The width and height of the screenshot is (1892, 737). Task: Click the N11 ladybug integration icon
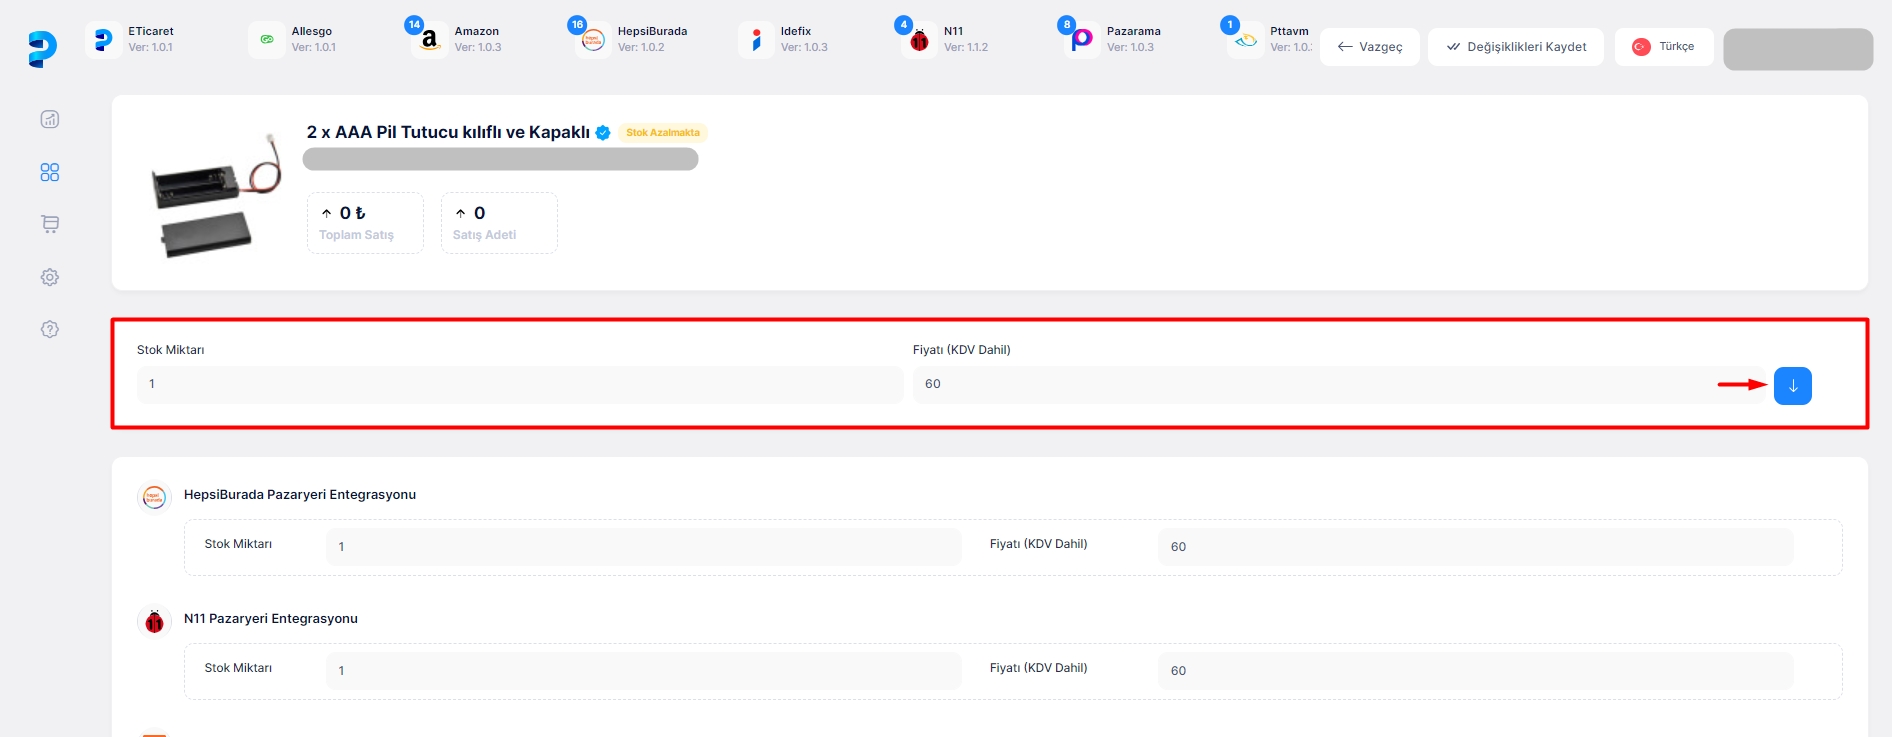pyautogui.click(x=919, y=40)
